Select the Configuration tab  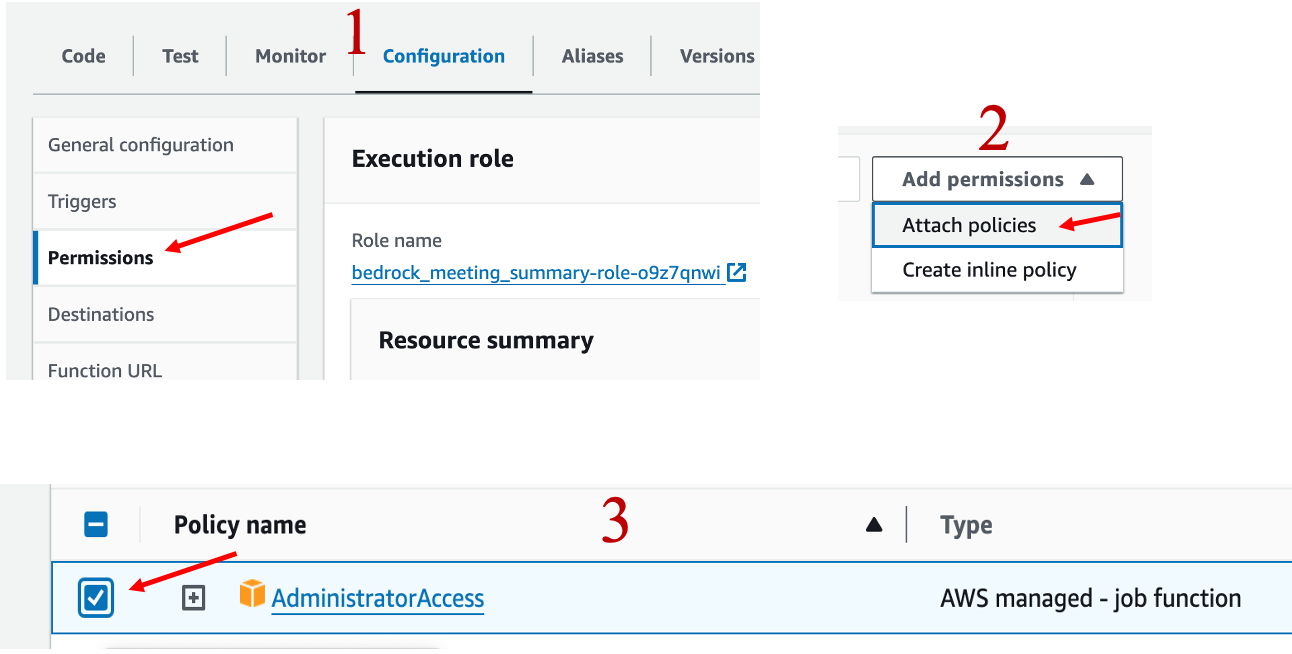[443, 56]
